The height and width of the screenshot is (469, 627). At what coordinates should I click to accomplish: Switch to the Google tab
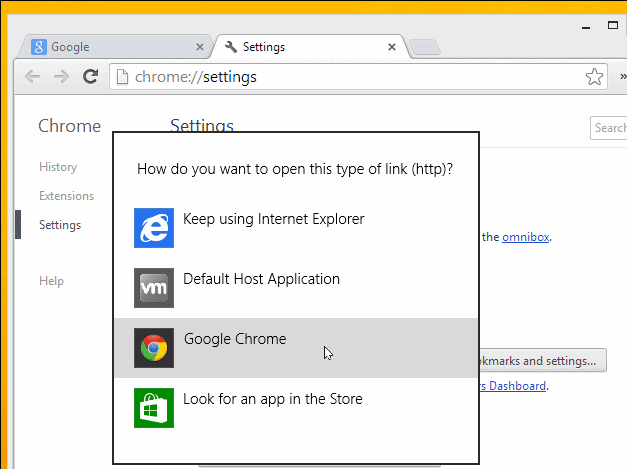(114, 47)
